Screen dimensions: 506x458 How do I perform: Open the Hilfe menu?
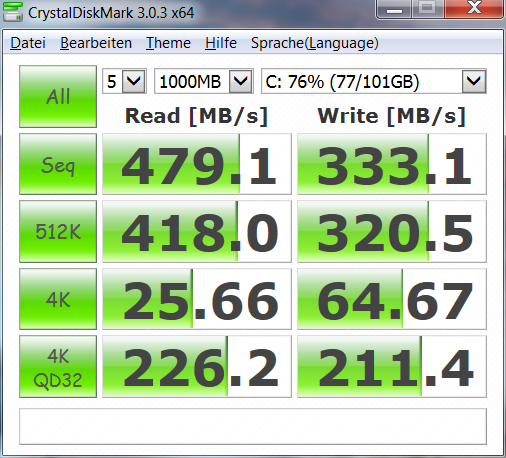click(x=221, y=43)
